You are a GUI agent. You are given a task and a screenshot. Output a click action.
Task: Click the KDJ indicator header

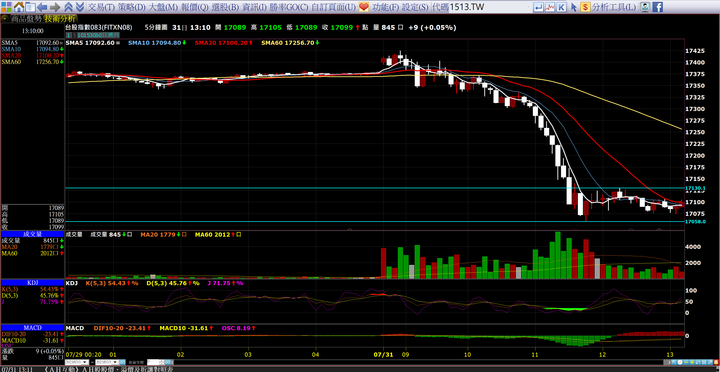tap(32, 282)
